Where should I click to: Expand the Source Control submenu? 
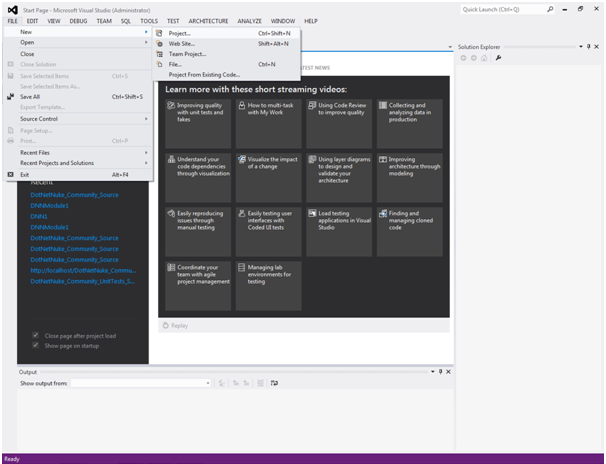click(x=78, y=119)
